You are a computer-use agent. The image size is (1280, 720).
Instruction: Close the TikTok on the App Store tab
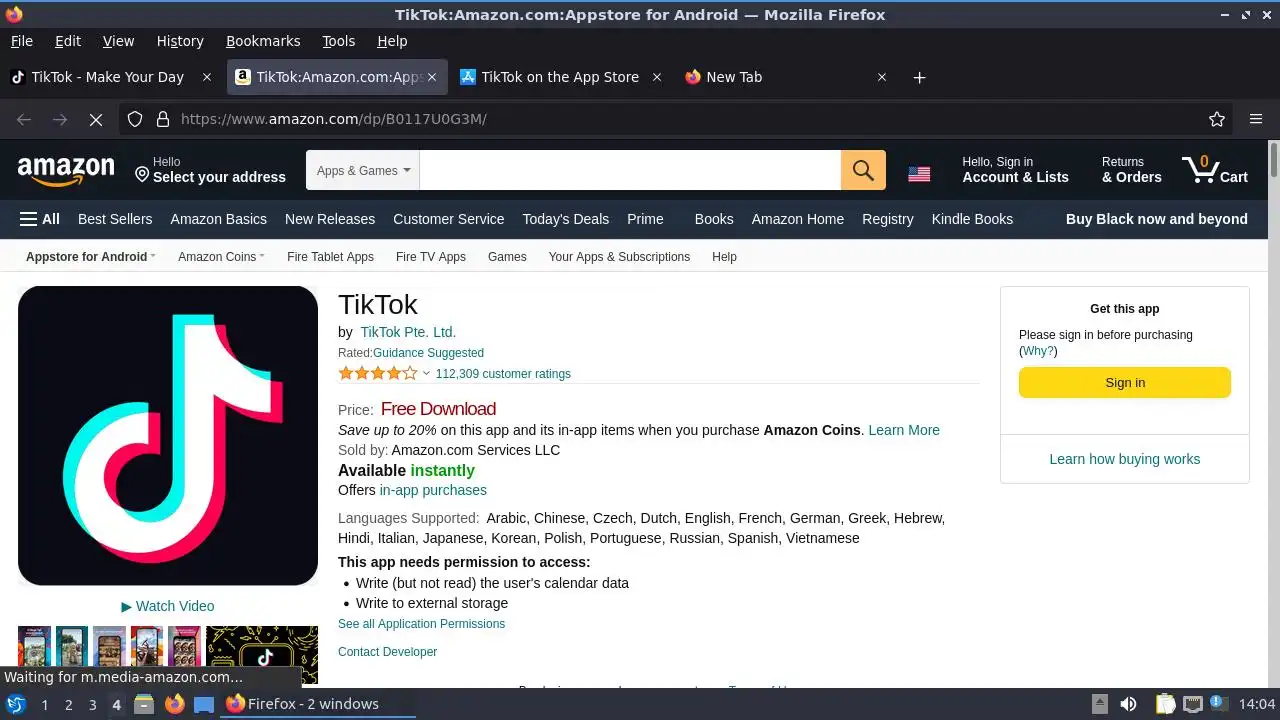(657, 77)
